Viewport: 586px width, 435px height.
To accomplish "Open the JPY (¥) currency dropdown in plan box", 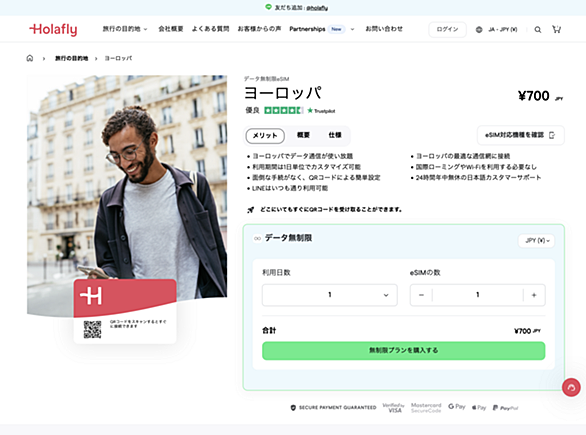I will coord(537,241).
